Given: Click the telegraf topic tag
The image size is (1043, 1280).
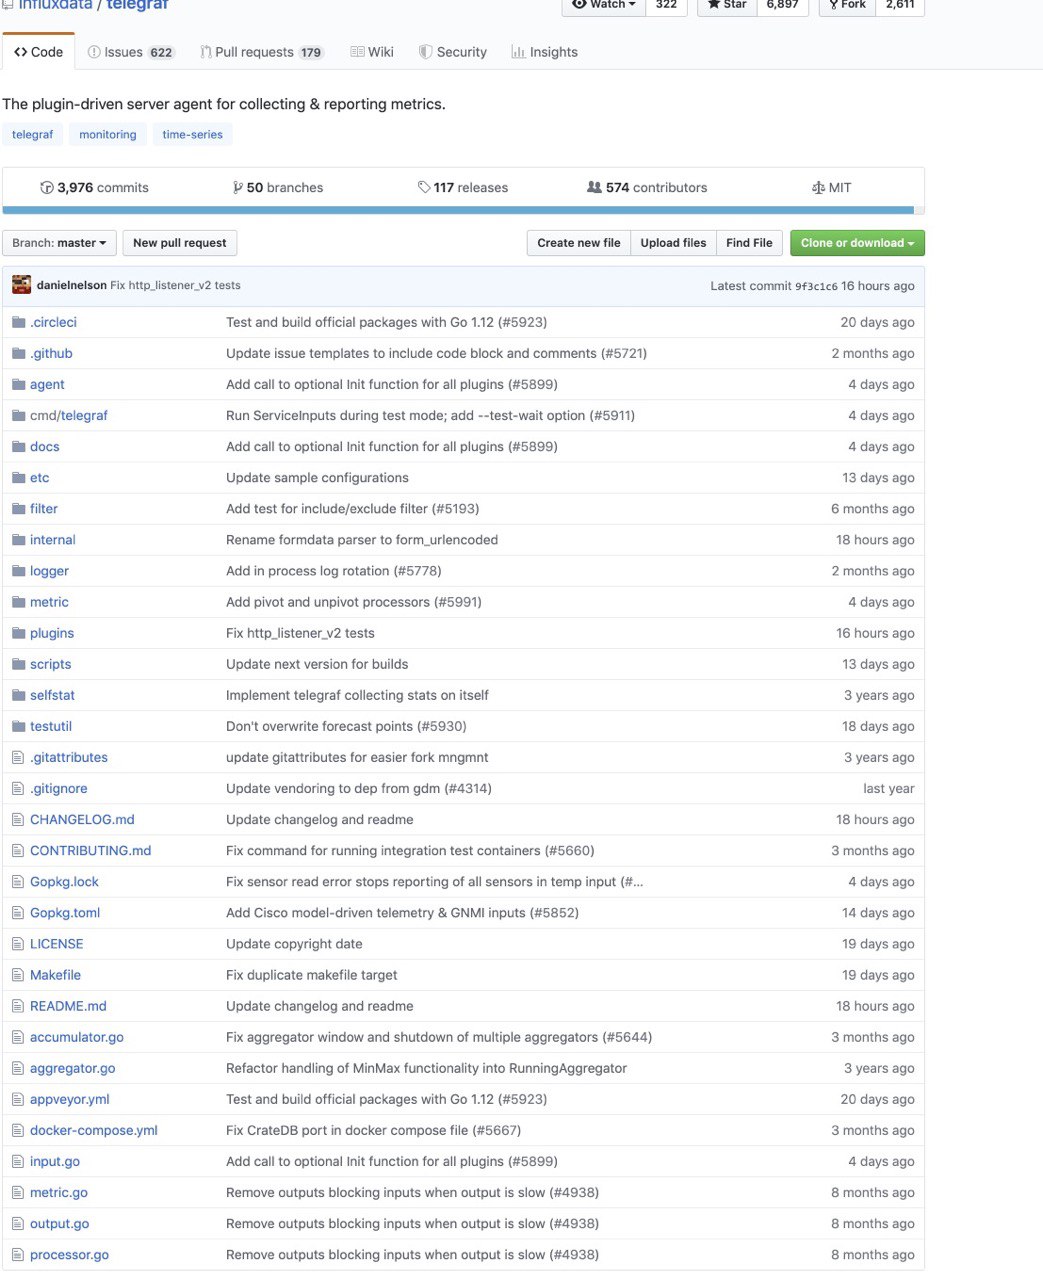Looking at the screenshot, I should [33, 134].
